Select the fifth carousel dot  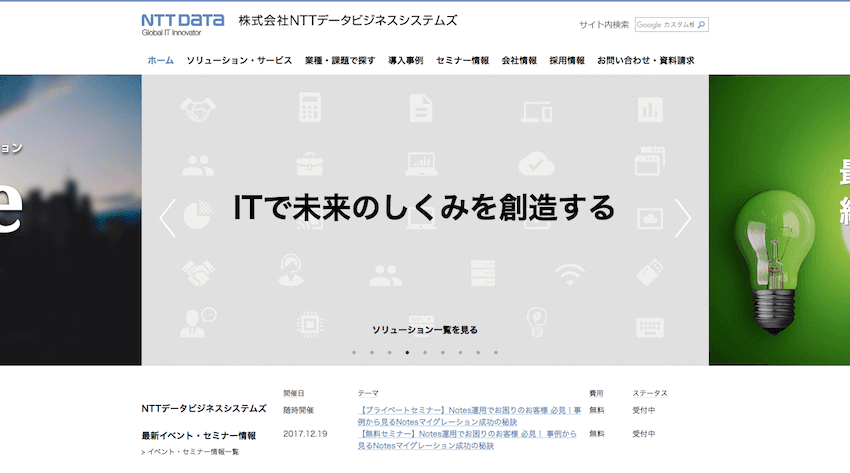(425, 352)
